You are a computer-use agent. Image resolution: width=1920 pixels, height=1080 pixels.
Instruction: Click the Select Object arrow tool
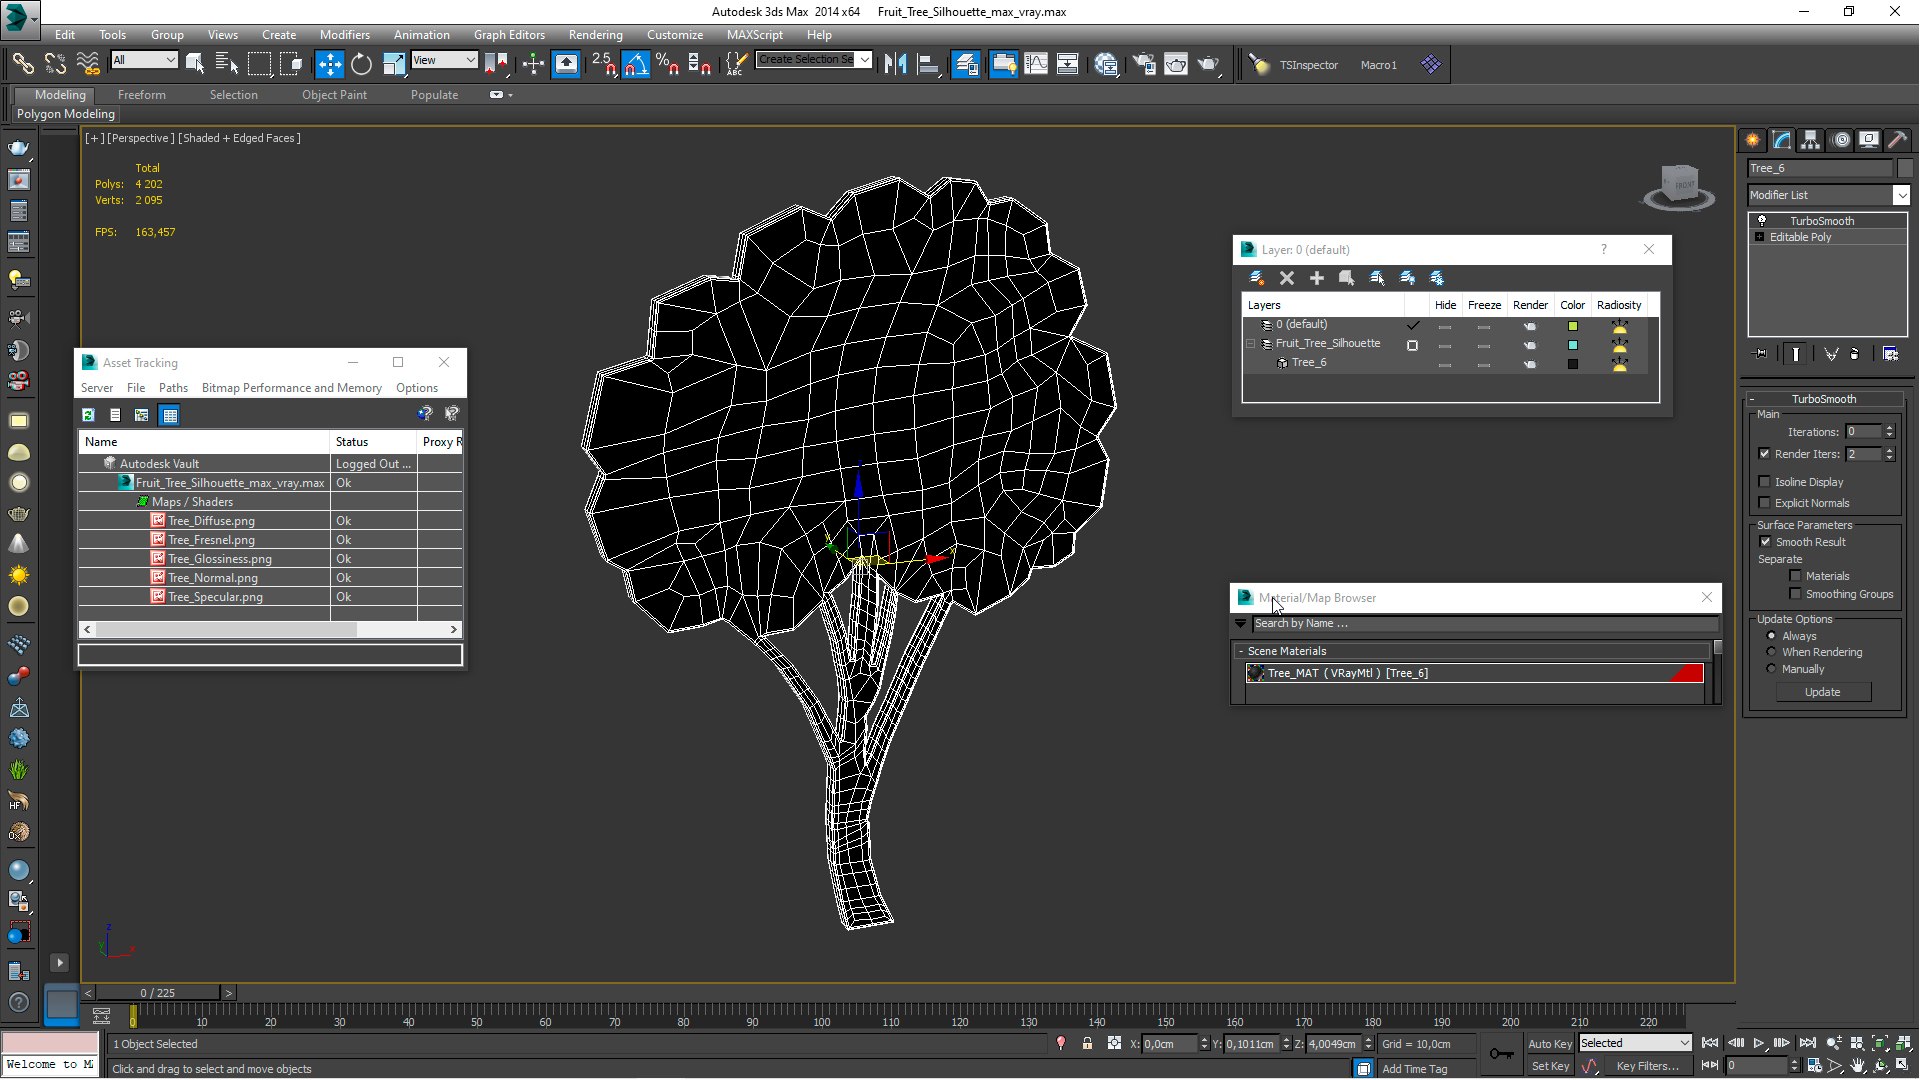point(195,65)
